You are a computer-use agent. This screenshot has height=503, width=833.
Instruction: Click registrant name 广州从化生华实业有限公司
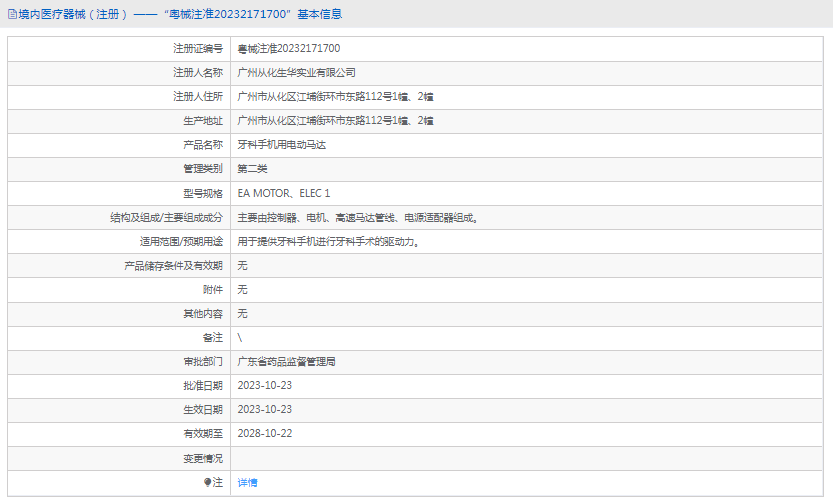(x=296, y=72)
